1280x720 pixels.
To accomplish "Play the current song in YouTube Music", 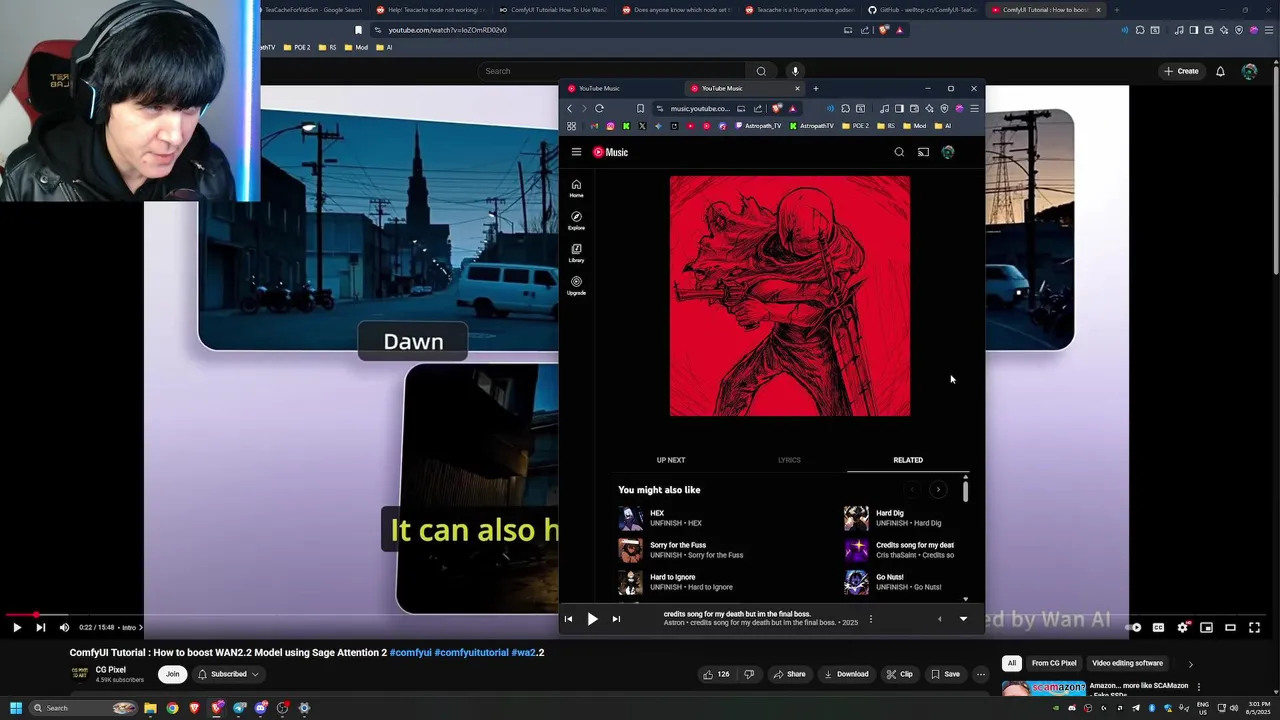I will pos(592,619).
